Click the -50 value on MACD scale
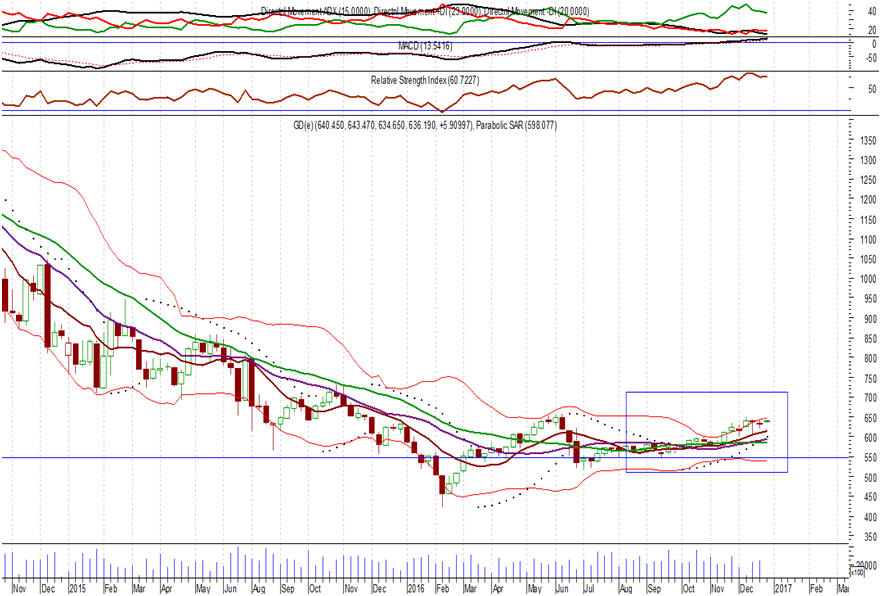881x596 pixels. (x=870, y=58)
